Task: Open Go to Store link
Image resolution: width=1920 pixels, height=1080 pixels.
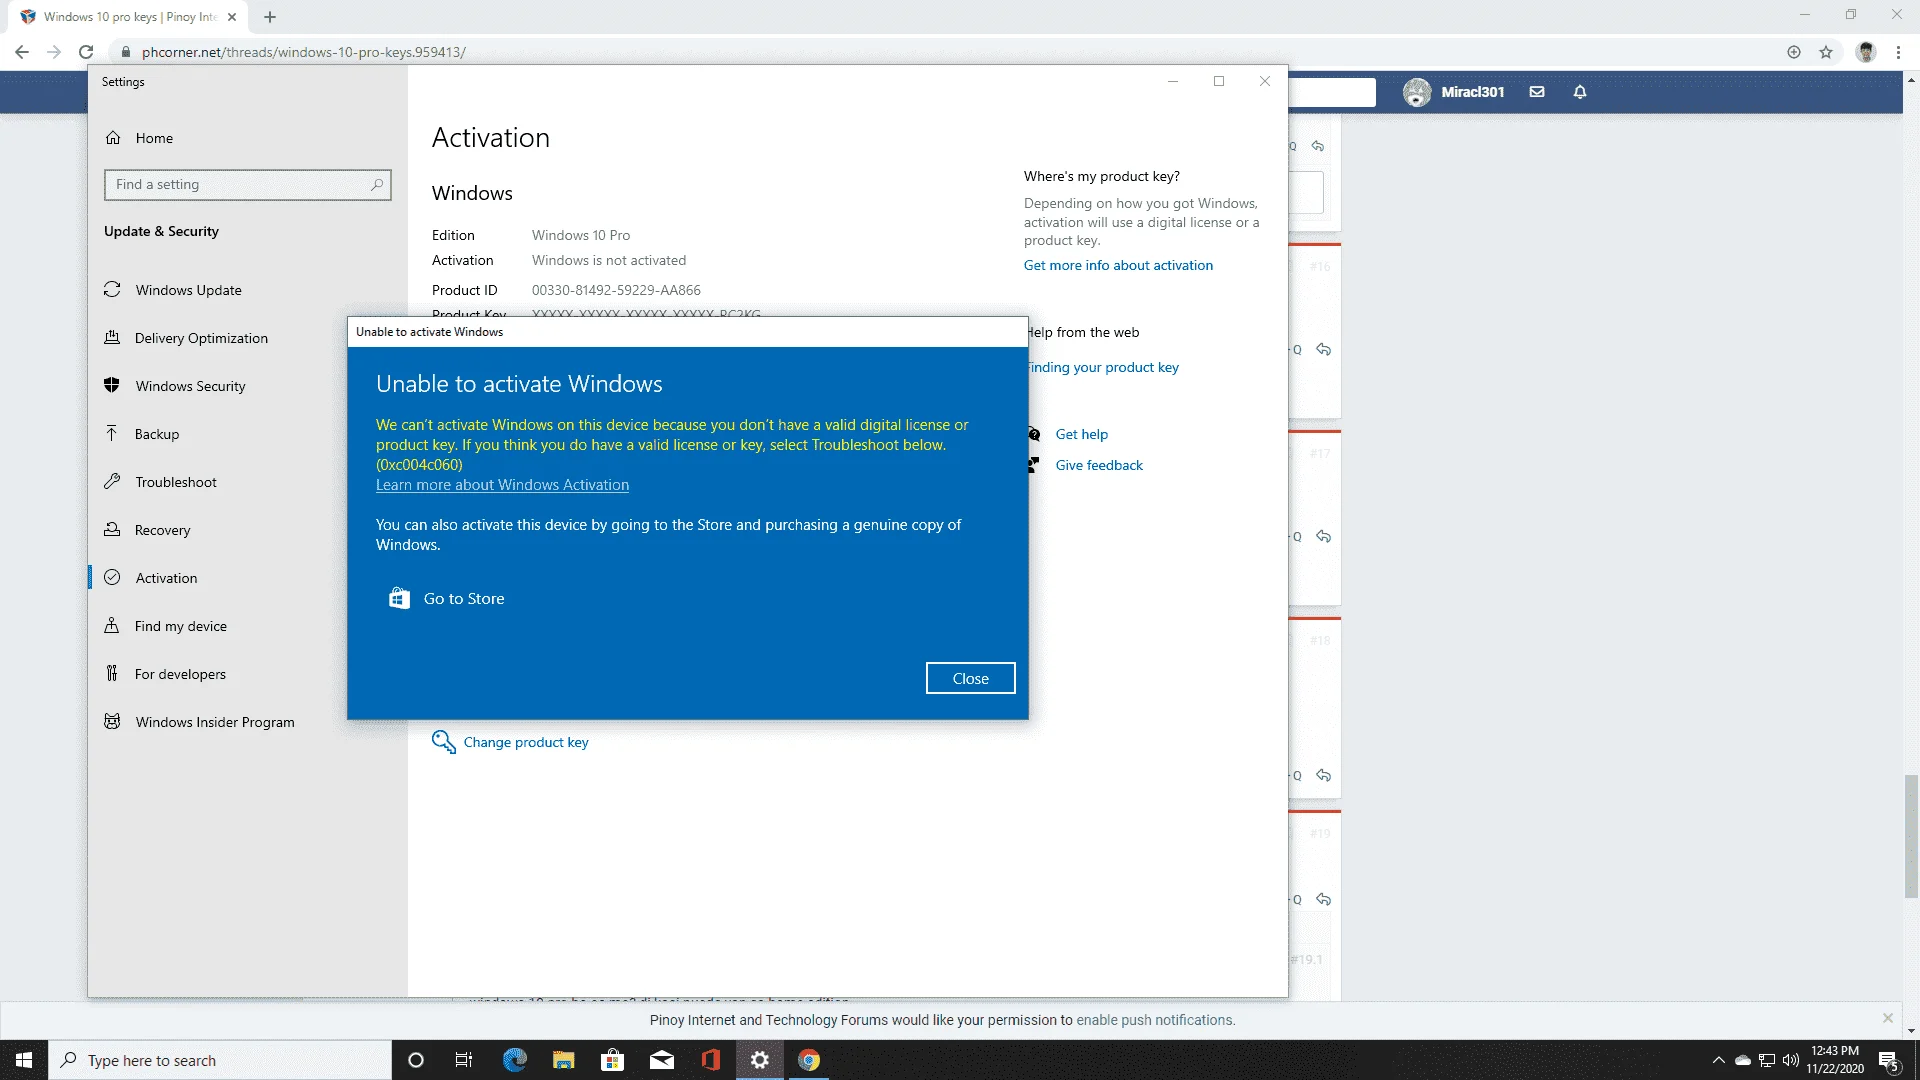Action: 464,598
